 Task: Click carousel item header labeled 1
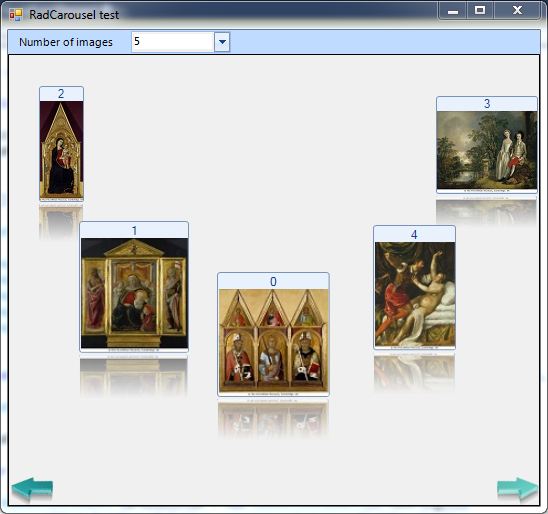[x=134, y=231]
